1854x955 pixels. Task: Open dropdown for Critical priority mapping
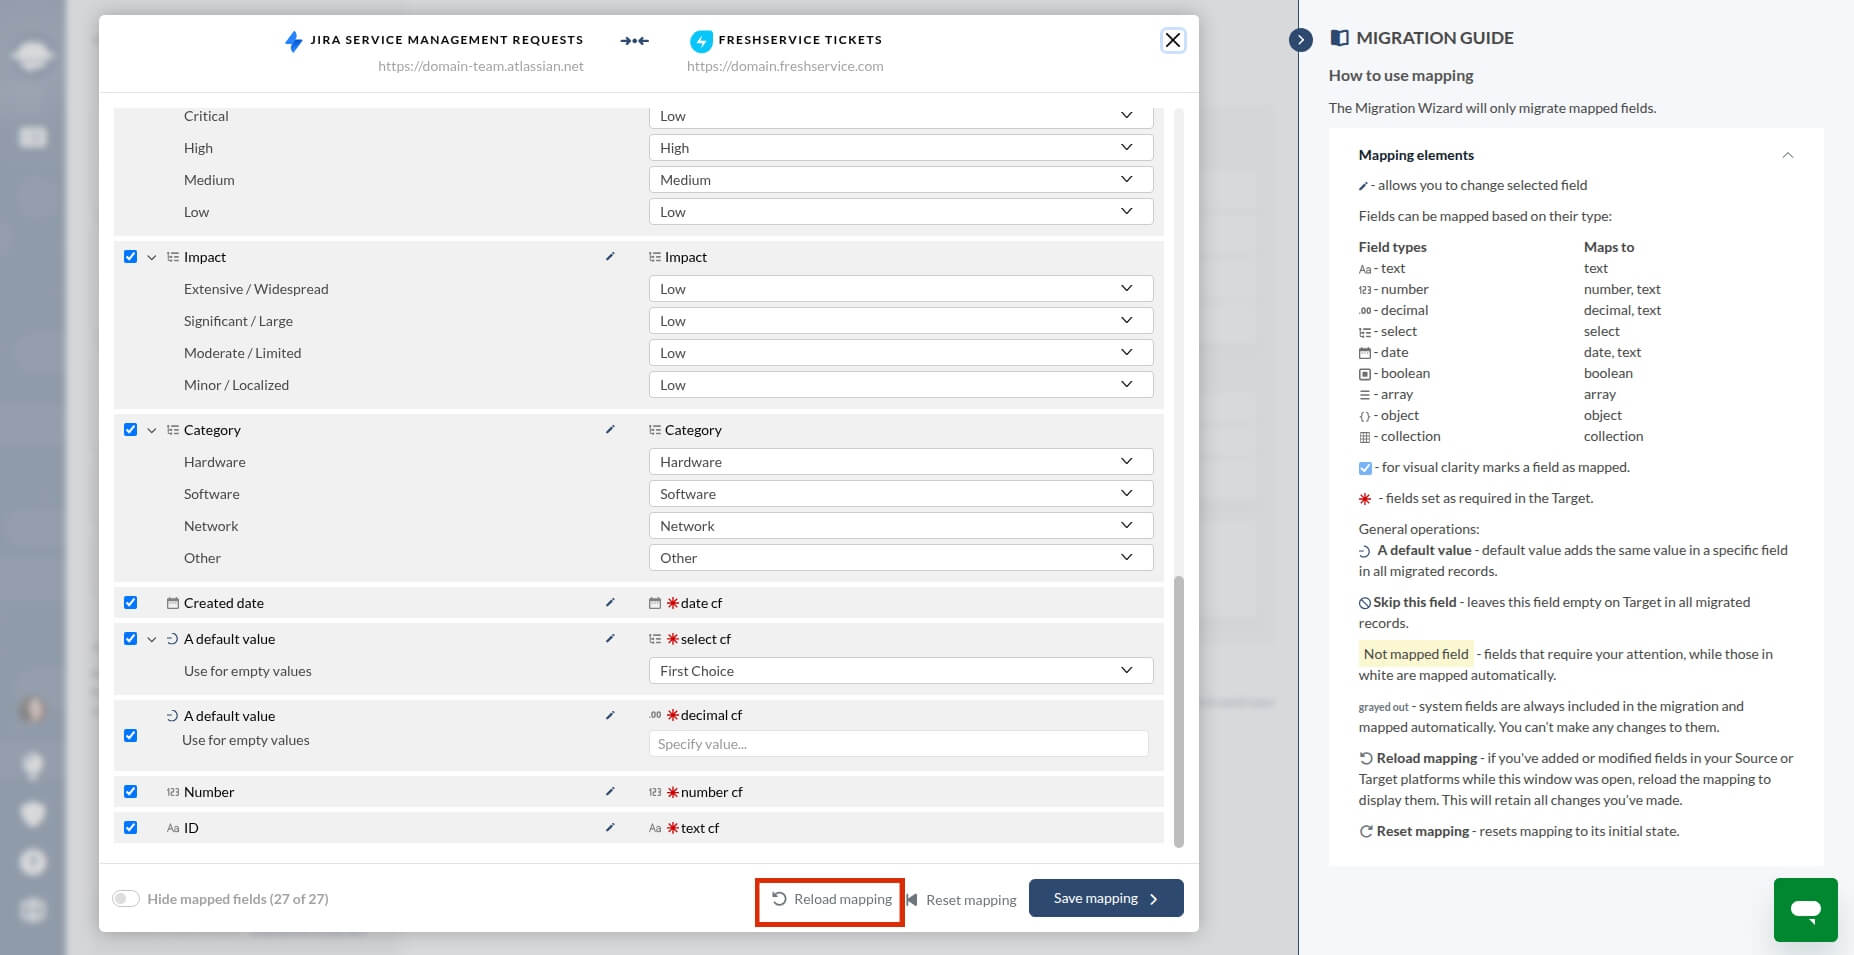pos(901,116)
